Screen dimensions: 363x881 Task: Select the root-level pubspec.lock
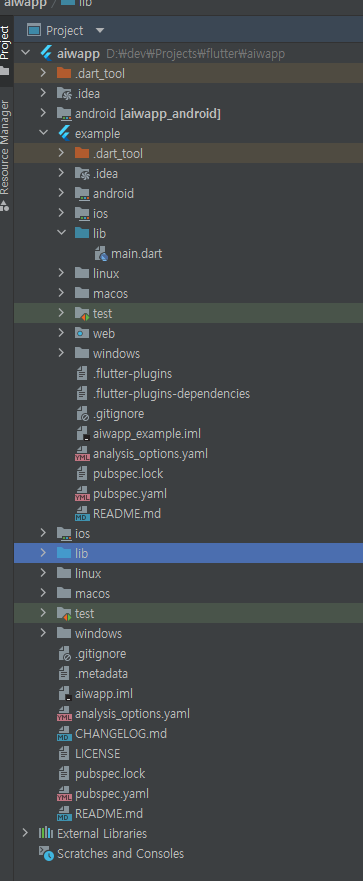[110, 774]
